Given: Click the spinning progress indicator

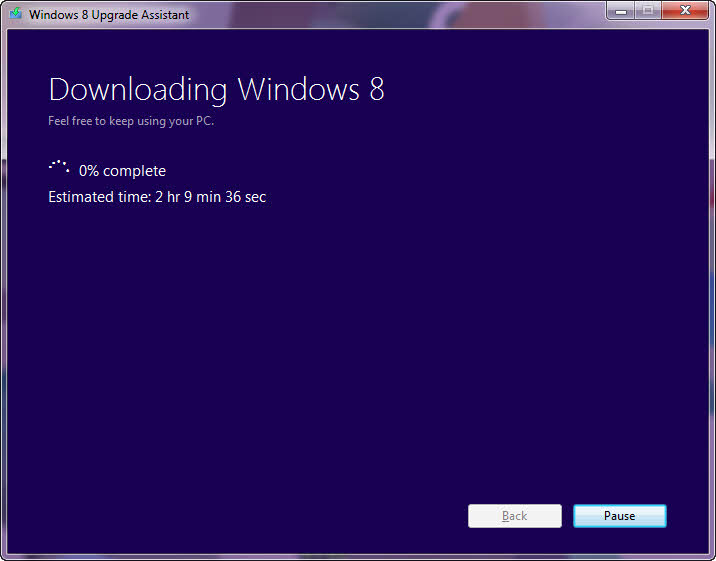Looking at the screenshot, I should pos(59,167).
